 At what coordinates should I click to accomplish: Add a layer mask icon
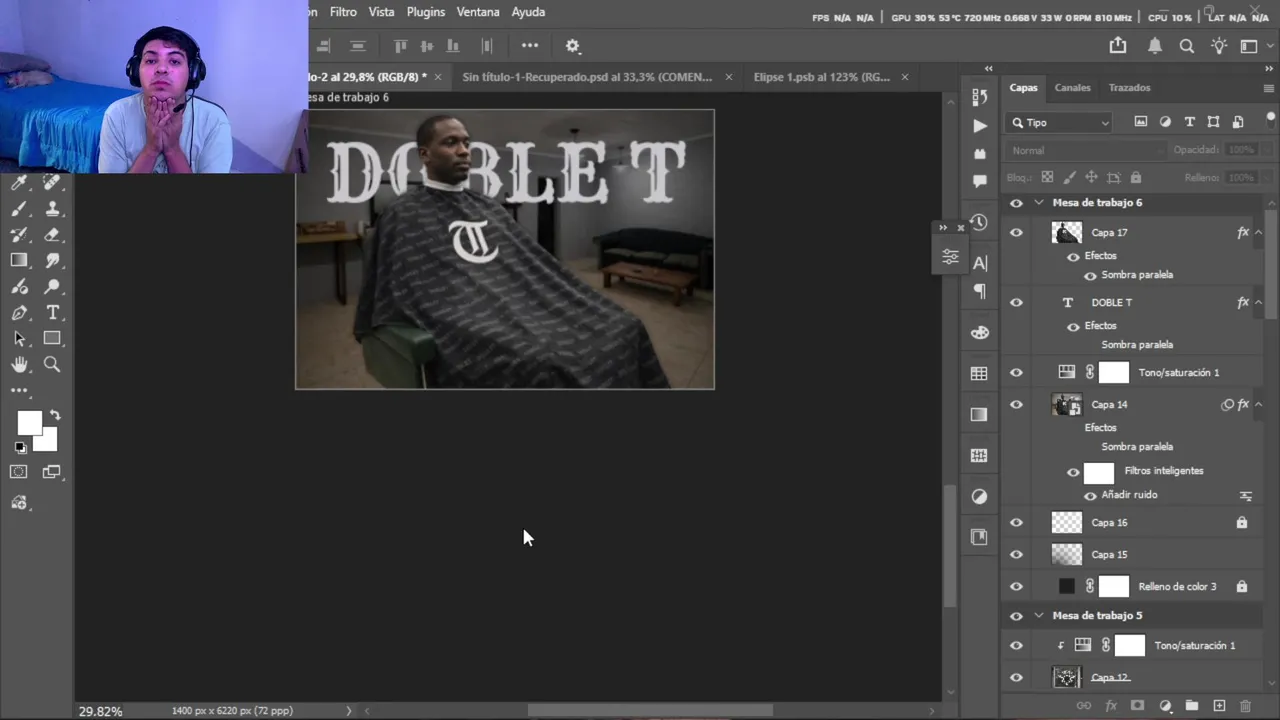point(1137,706)
